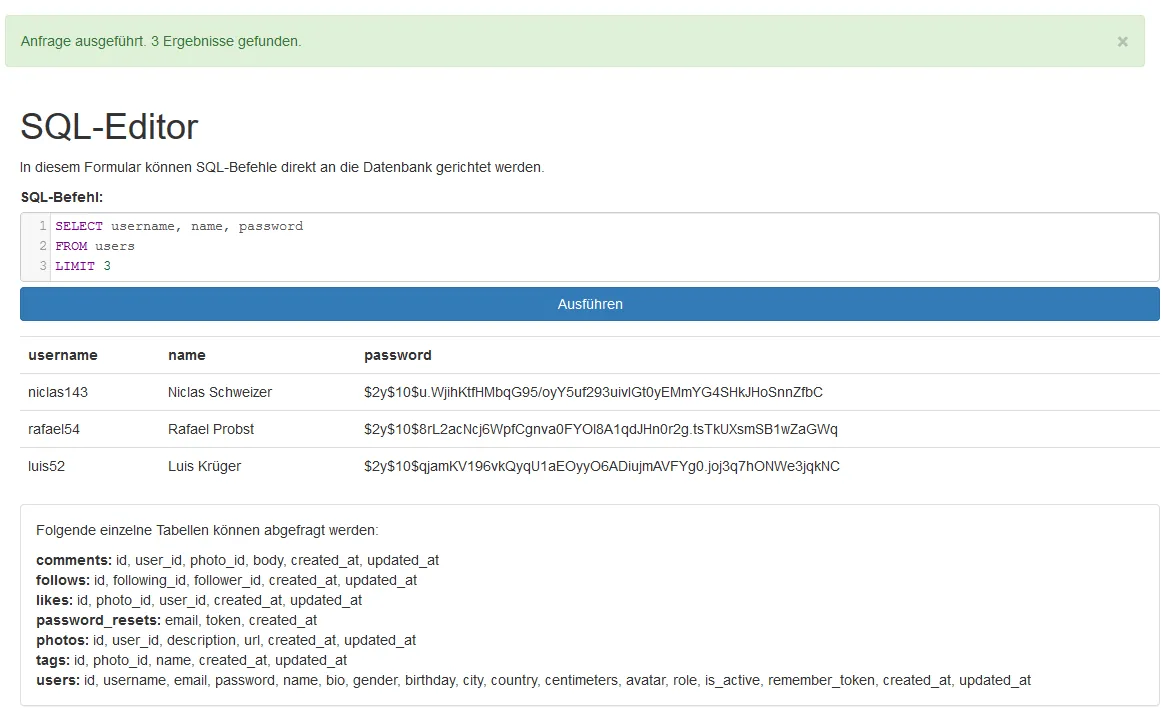Click the users table name in the list

(x=58, y=681)
